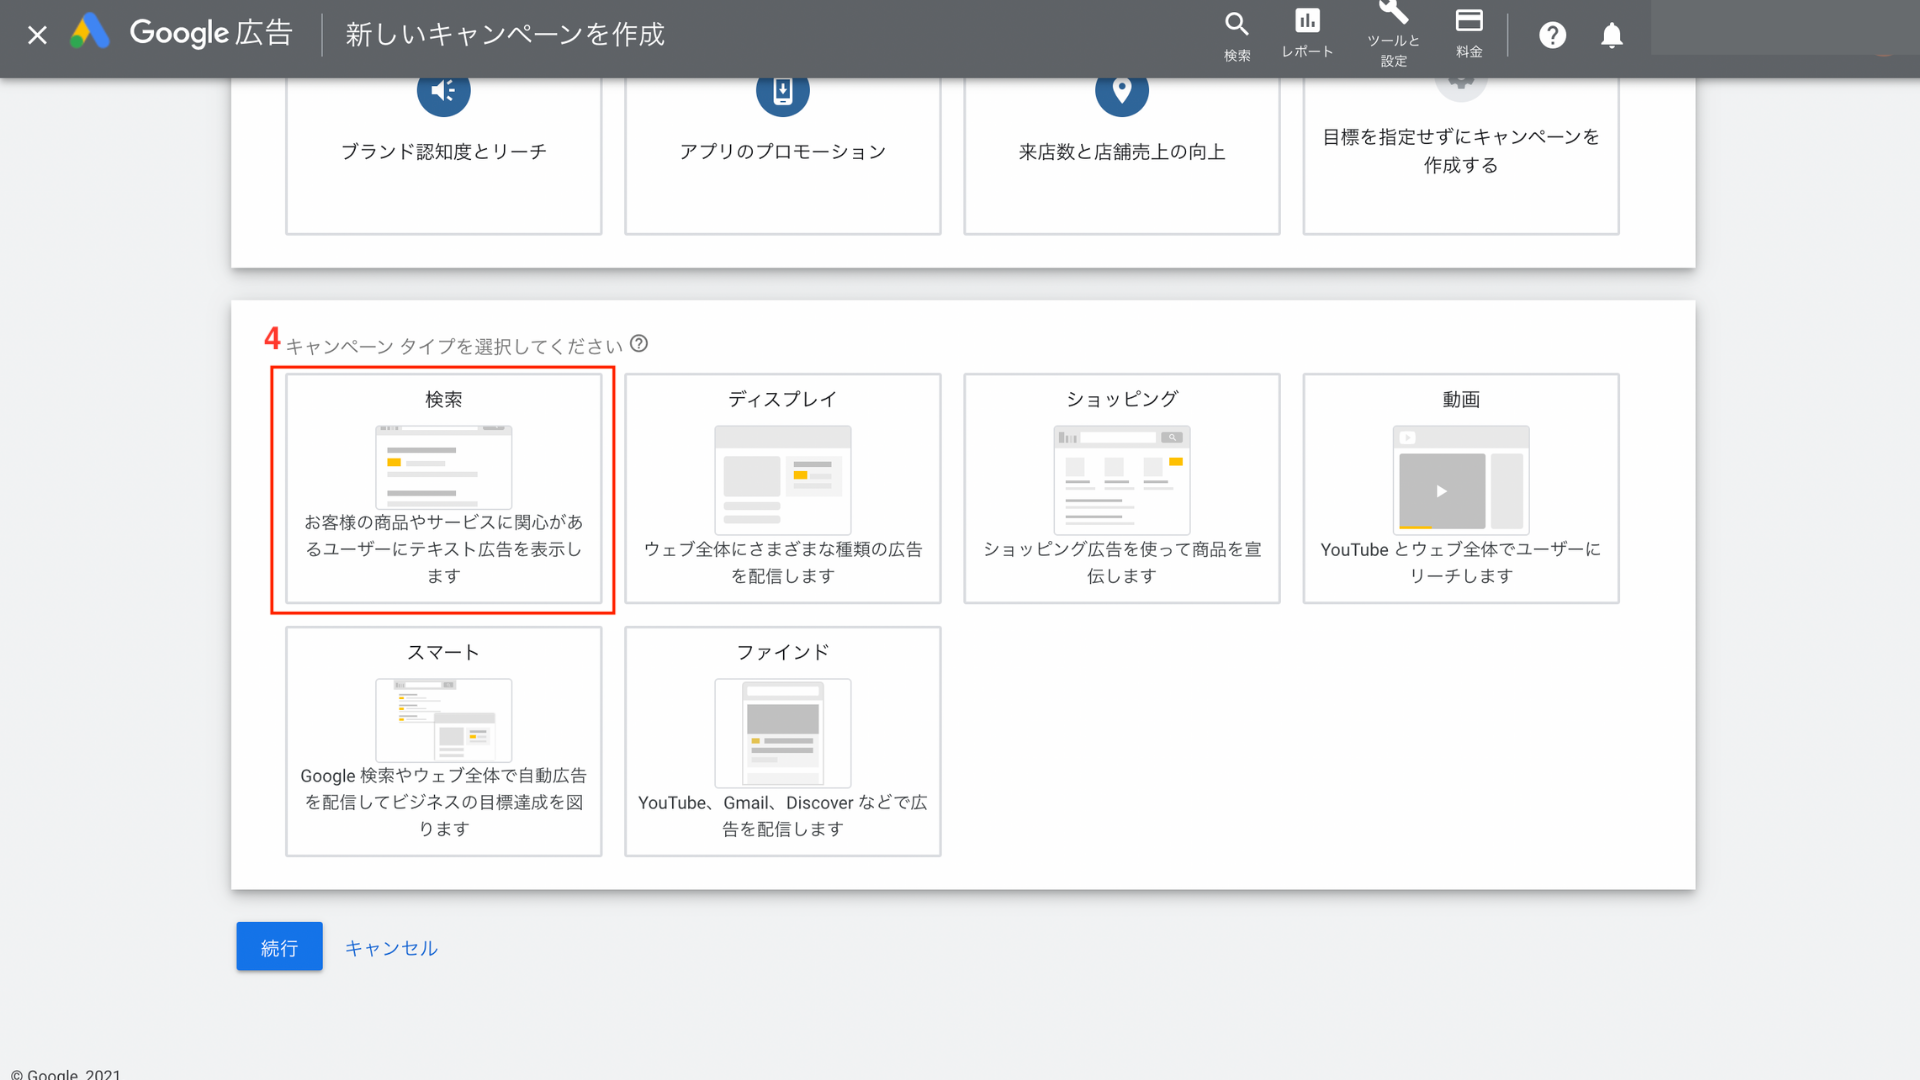This screenshot has width=1920, height=1080.
Task: Close the new campaign creation page
Action: coord(37,35)
